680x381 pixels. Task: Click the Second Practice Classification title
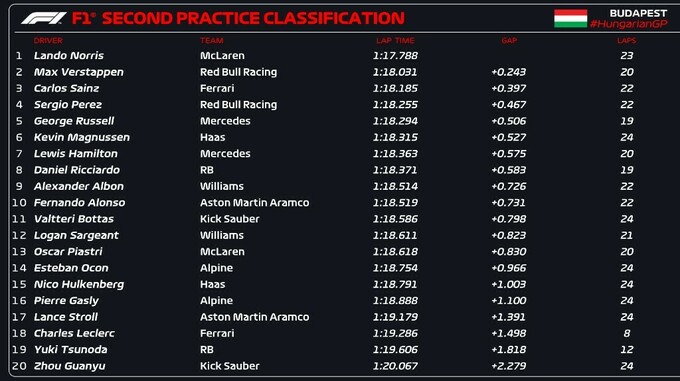pos(253,18)
